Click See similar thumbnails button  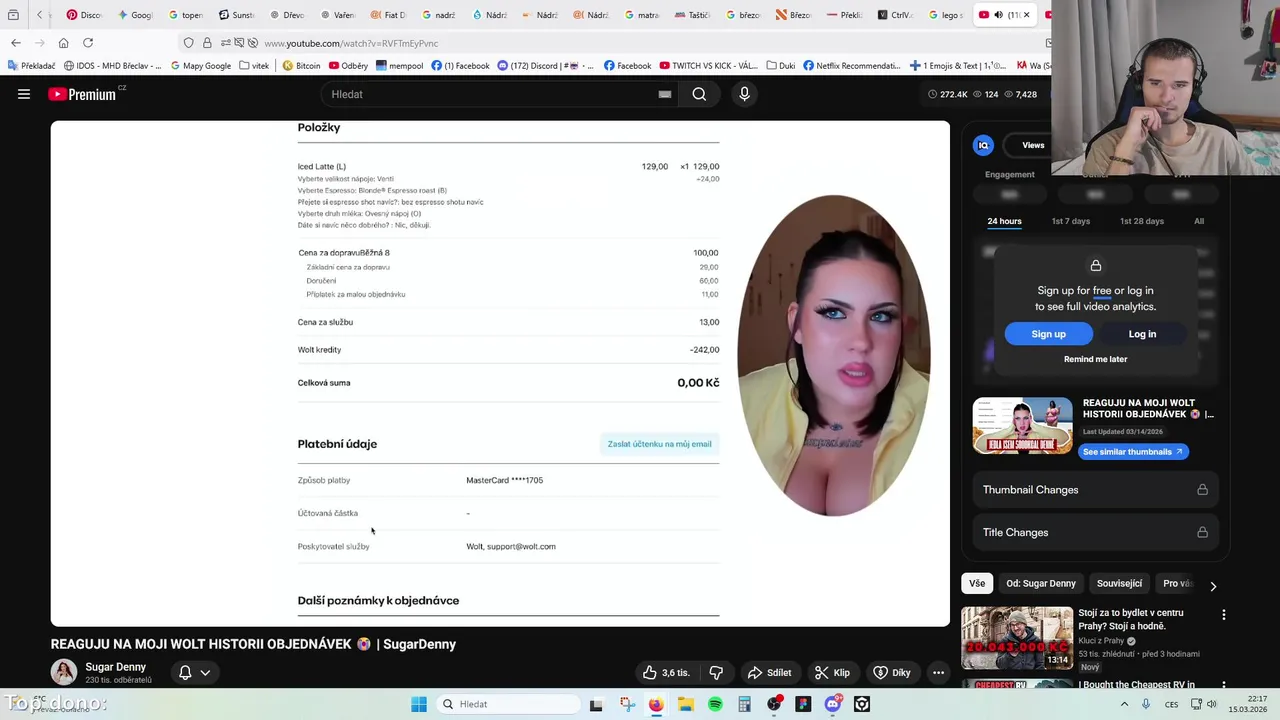[x=1132, y=452]
